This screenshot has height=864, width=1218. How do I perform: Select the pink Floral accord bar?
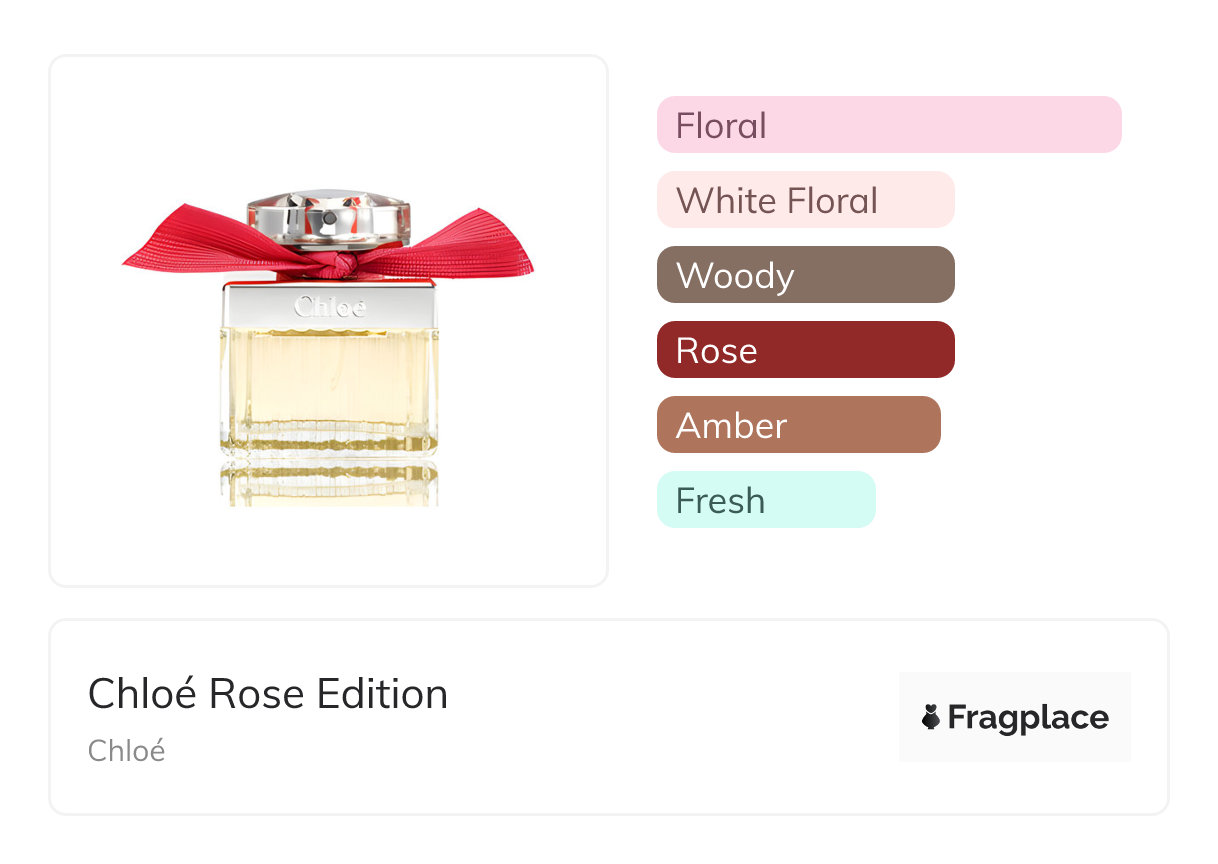point(889,125)
